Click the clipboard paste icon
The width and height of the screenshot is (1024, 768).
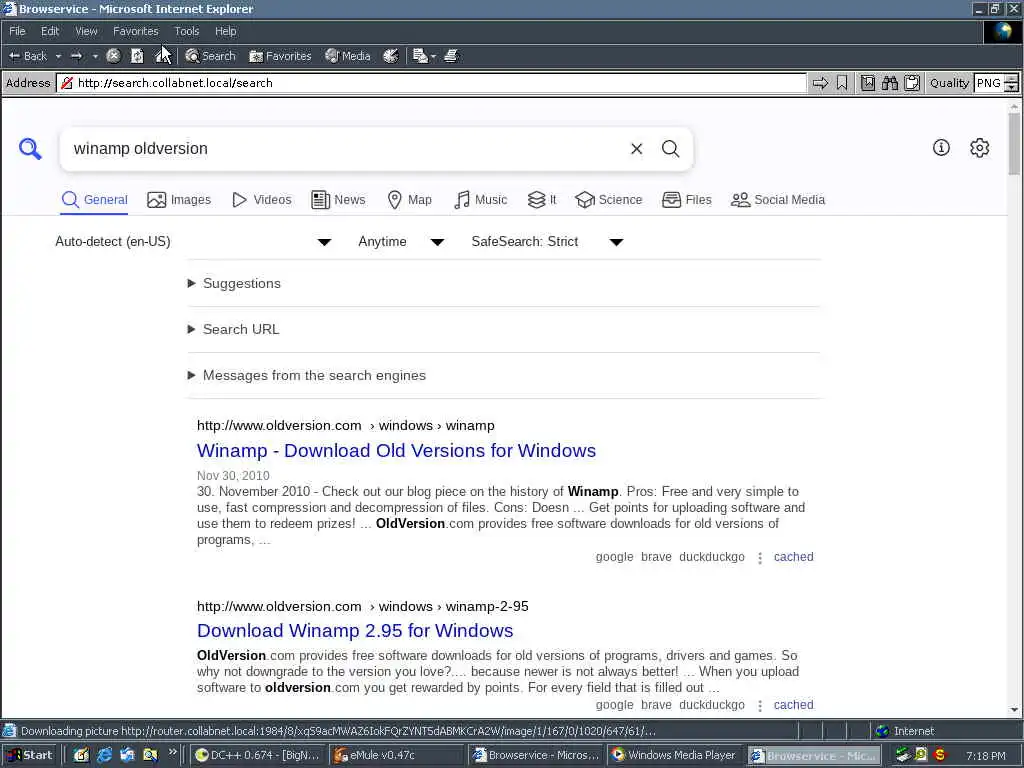912,83
